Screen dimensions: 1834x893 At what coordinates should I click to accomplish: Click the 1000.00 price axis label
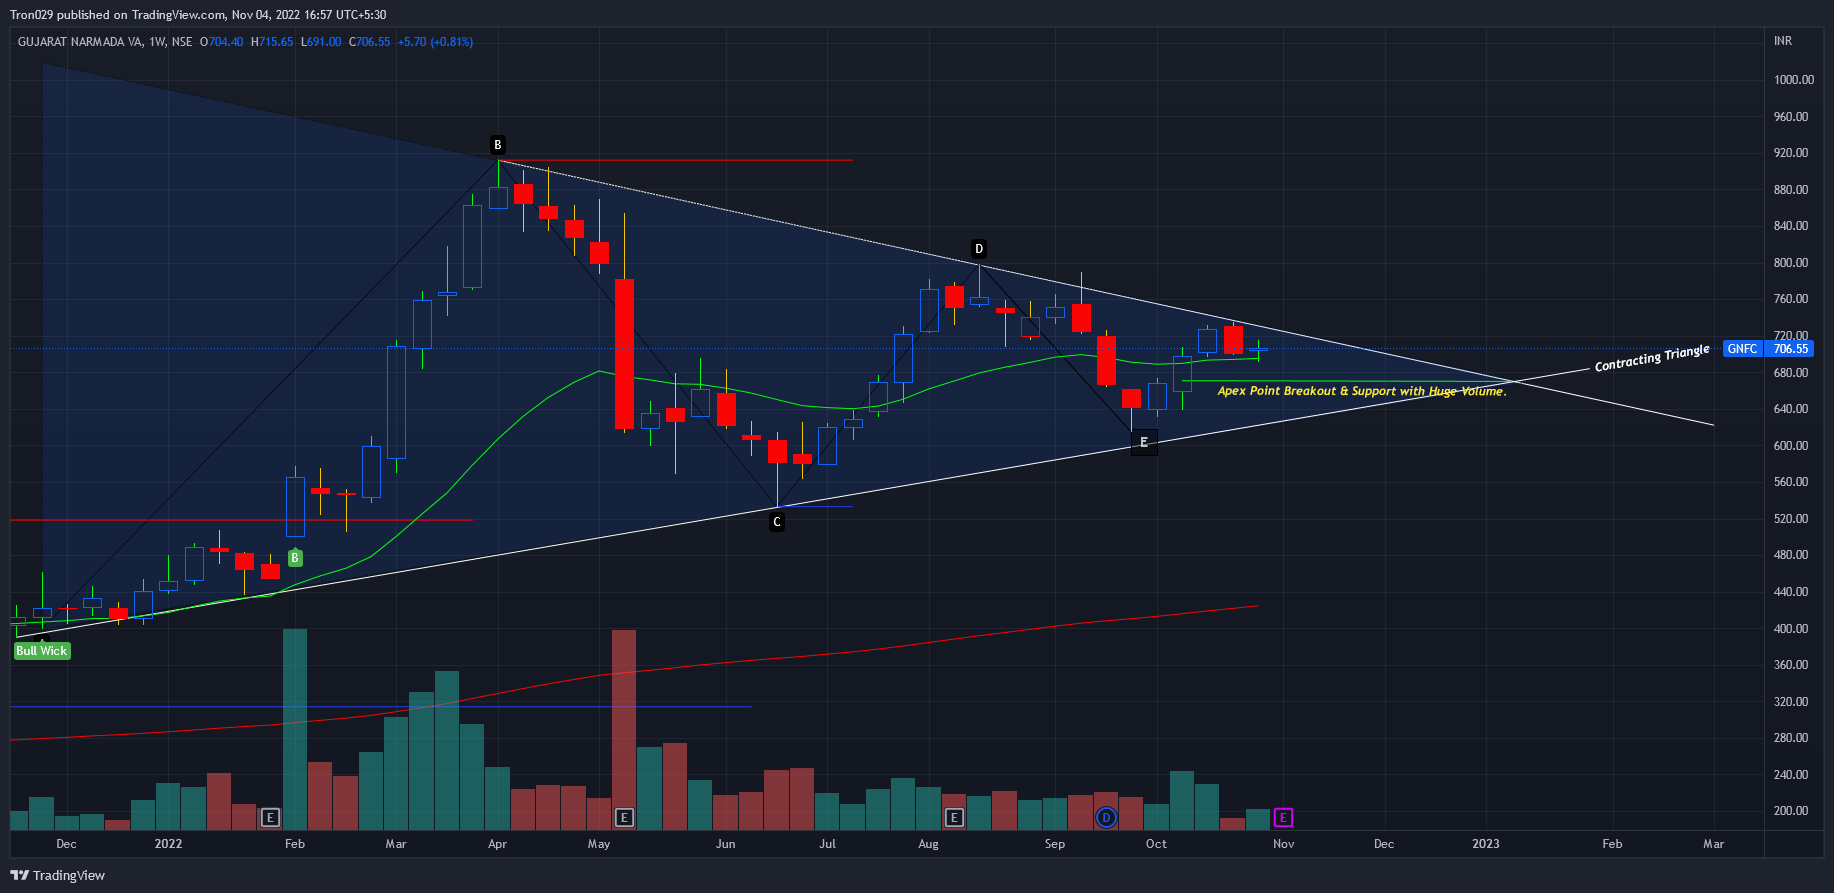point(1794,80)
